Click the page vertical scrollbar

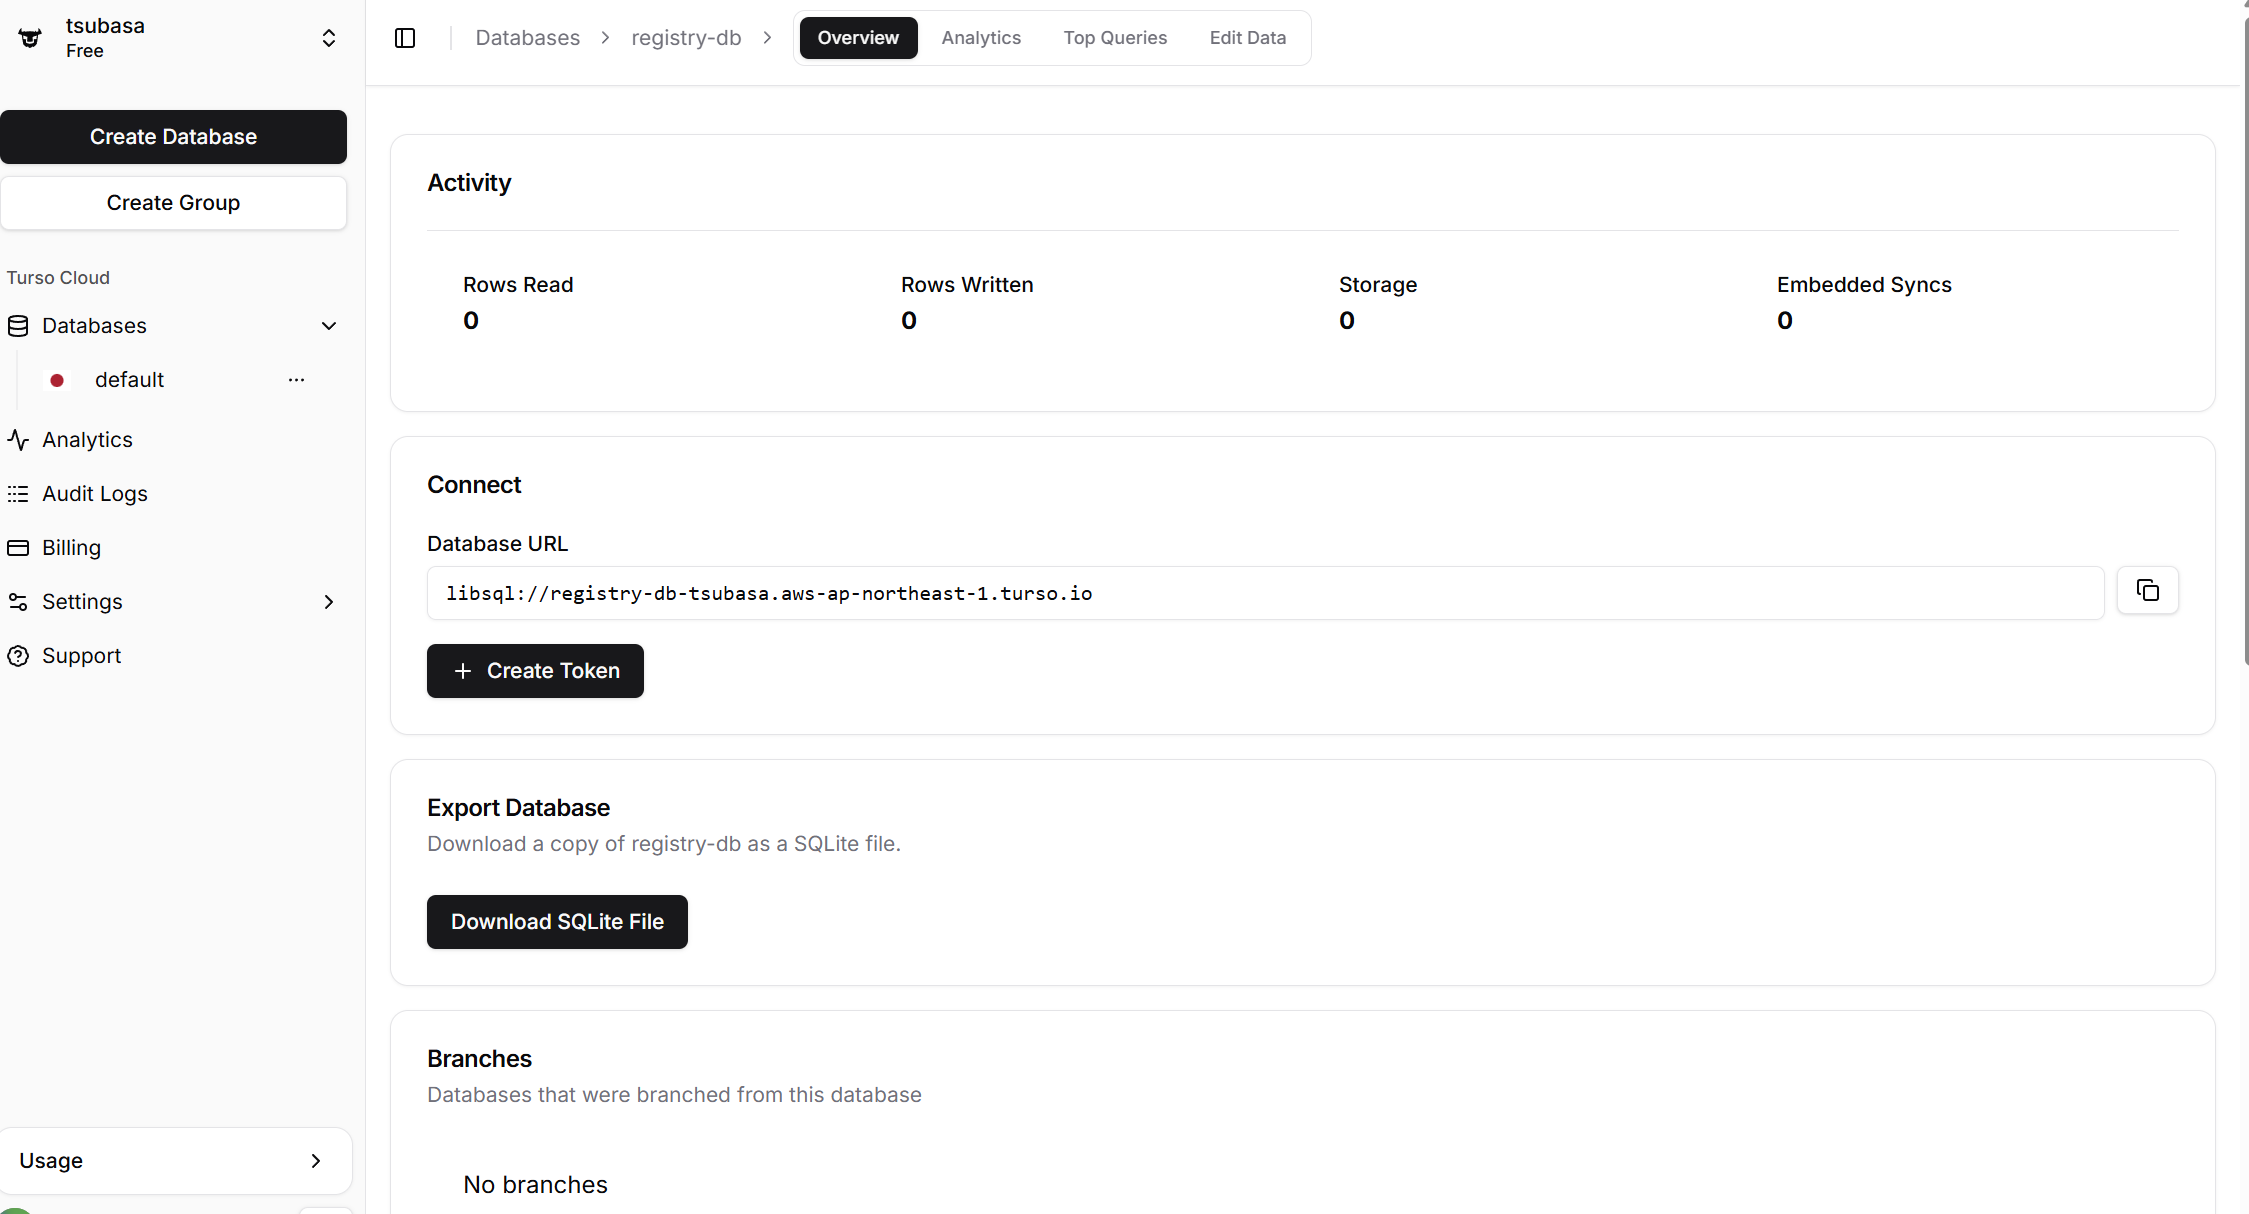pyautogui.click(x=2245, y=340)
